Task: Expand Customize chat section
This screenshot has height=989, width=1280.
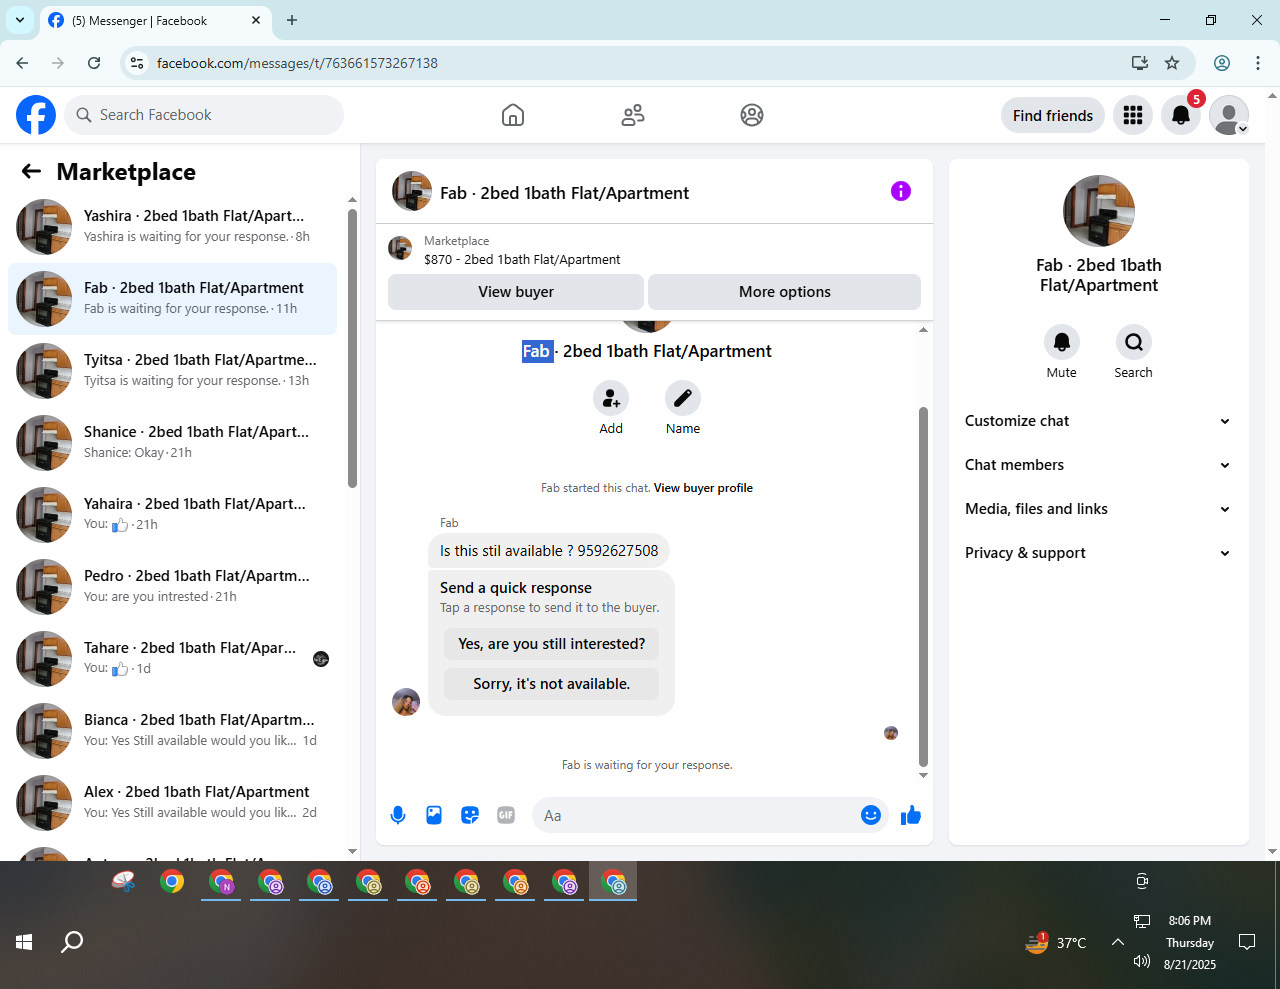Action: pos(1098,421)
